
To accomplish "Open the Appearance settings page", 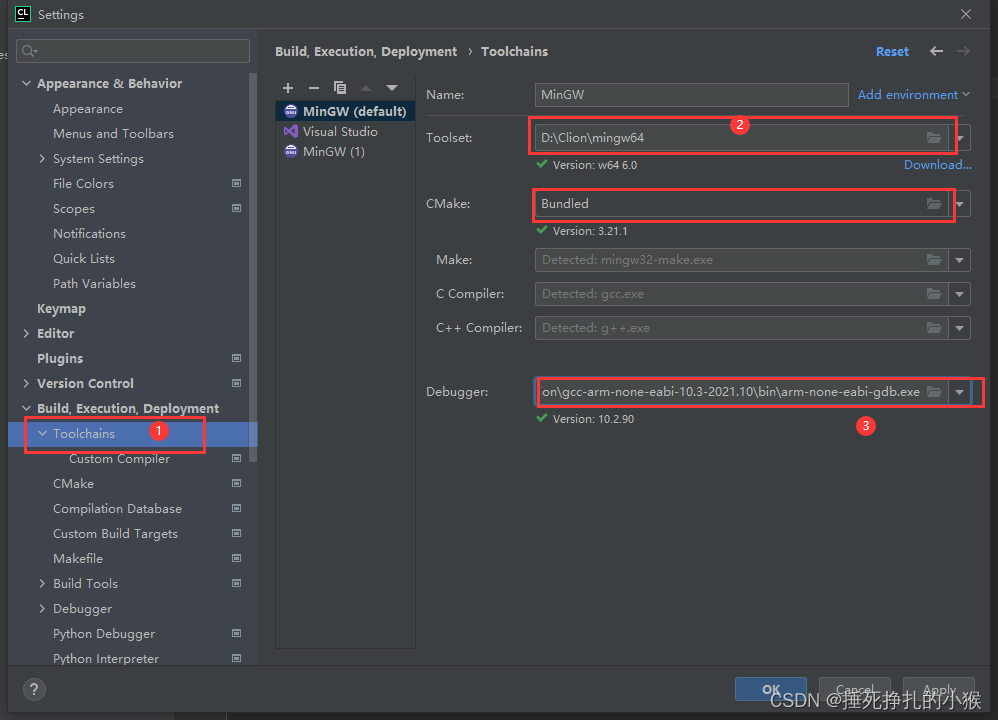I will [88, 109].
